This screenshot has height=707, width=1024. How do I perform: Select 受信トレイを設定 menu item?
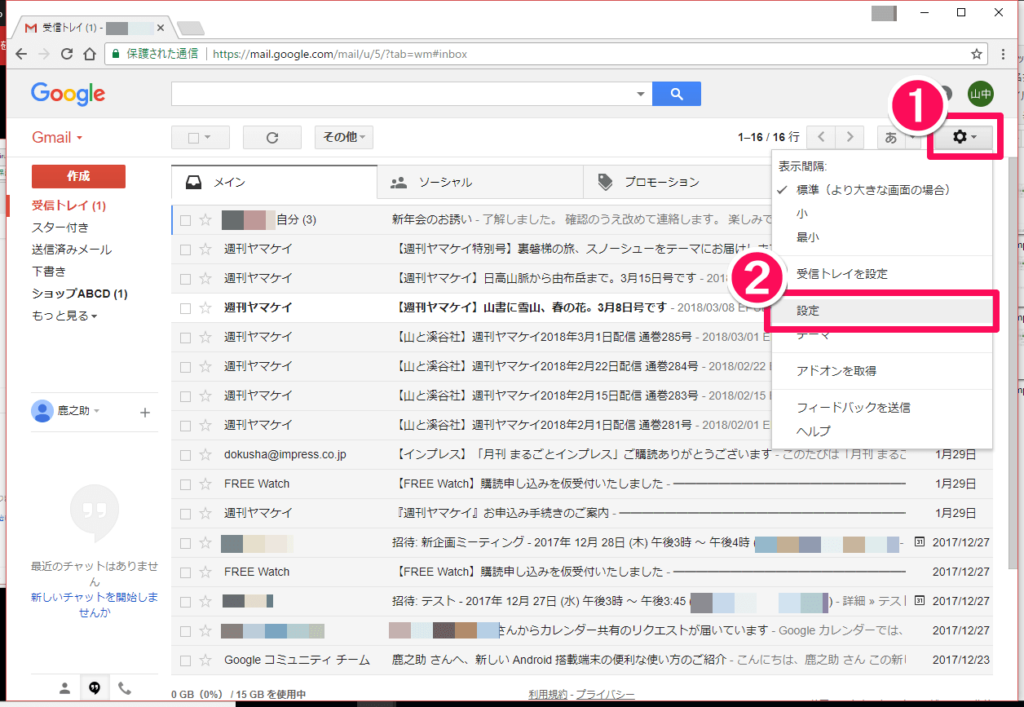tap(882, 274)
